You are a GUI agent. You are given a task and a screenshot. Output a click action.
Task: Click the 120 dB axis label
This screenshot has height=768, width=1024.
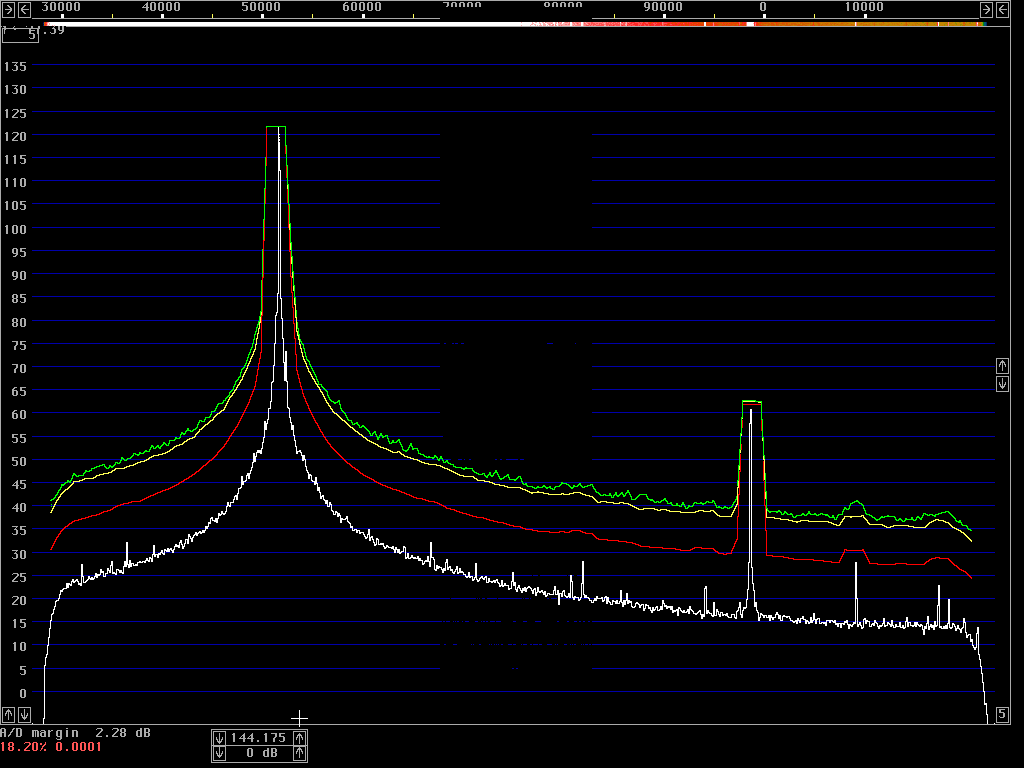[15, 136]
